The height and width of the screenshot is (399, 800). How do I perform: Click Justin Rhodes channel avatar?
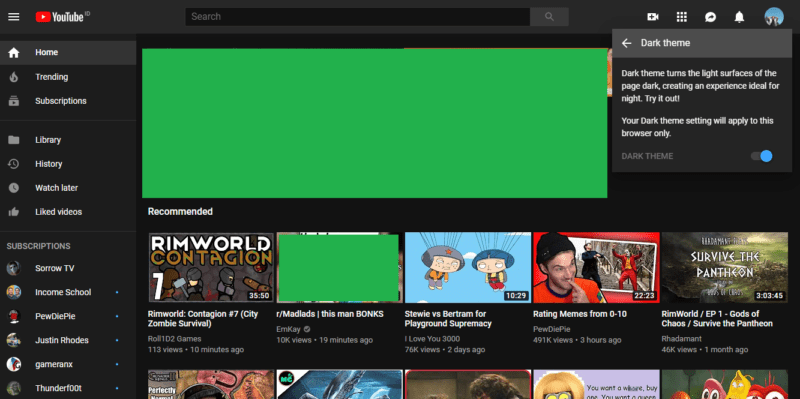14,340
